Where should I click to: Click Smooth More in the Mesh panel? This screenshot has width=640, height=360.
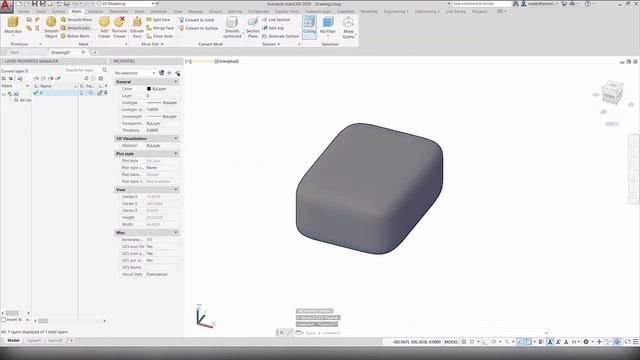(76, 20)
